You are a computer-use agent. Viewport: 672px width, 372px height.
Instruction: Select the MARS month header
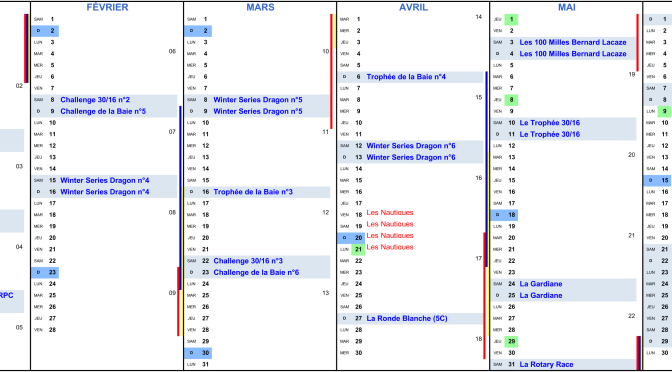[260, 7]
